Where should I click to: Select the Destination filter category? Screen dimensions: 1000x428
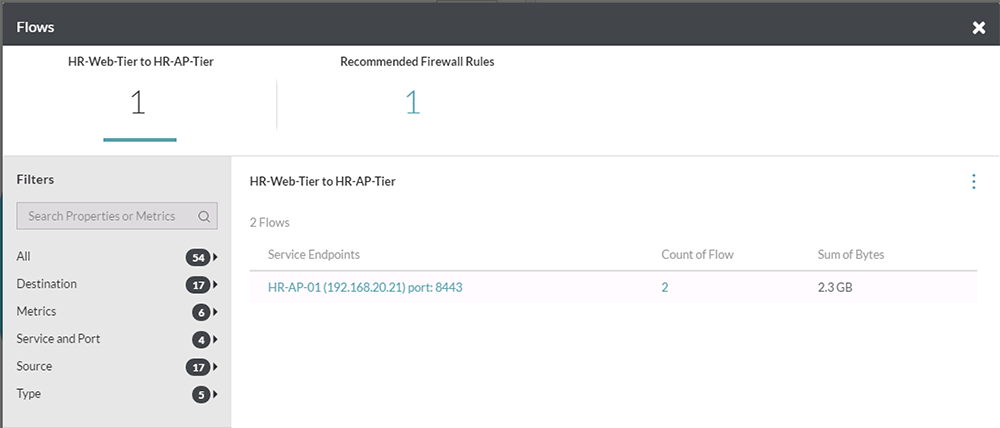pos(47,284)
